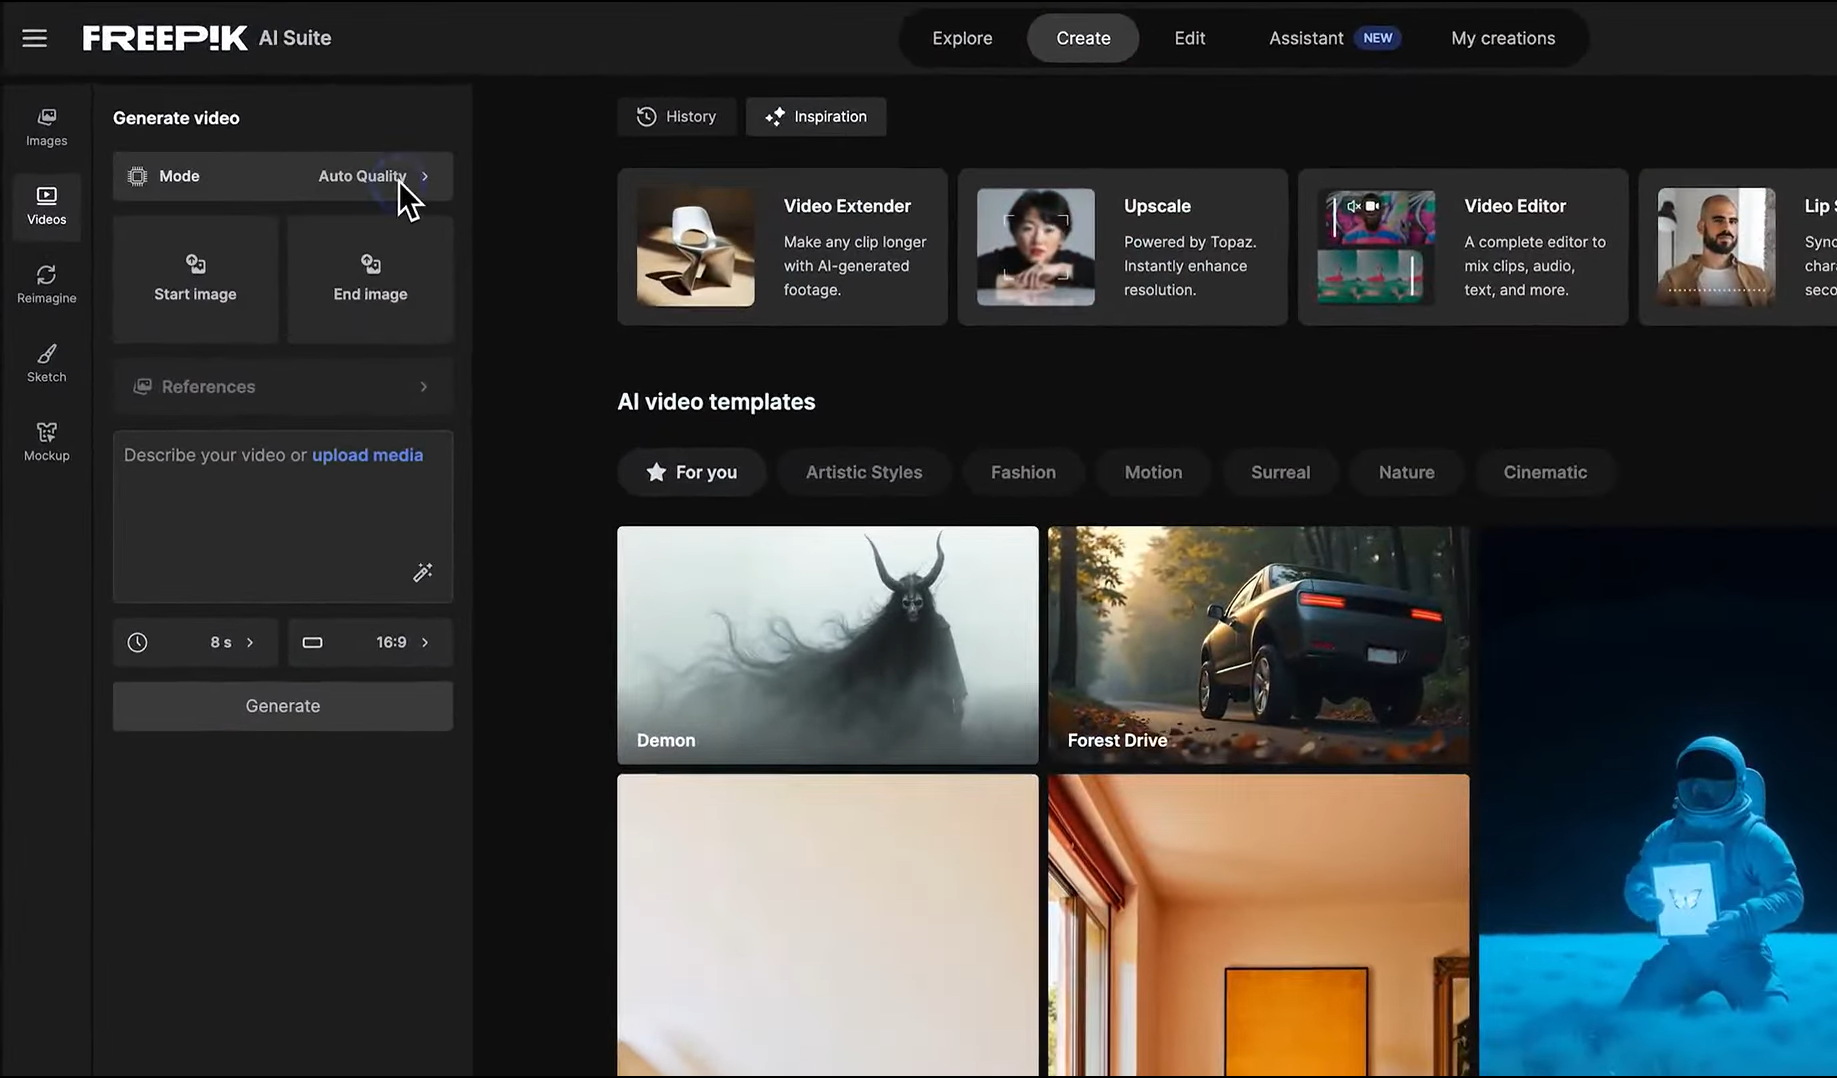Viewport: 1837px width, 1078px height.
Task: Click the Generate button
Action: (x=283, y=705)
